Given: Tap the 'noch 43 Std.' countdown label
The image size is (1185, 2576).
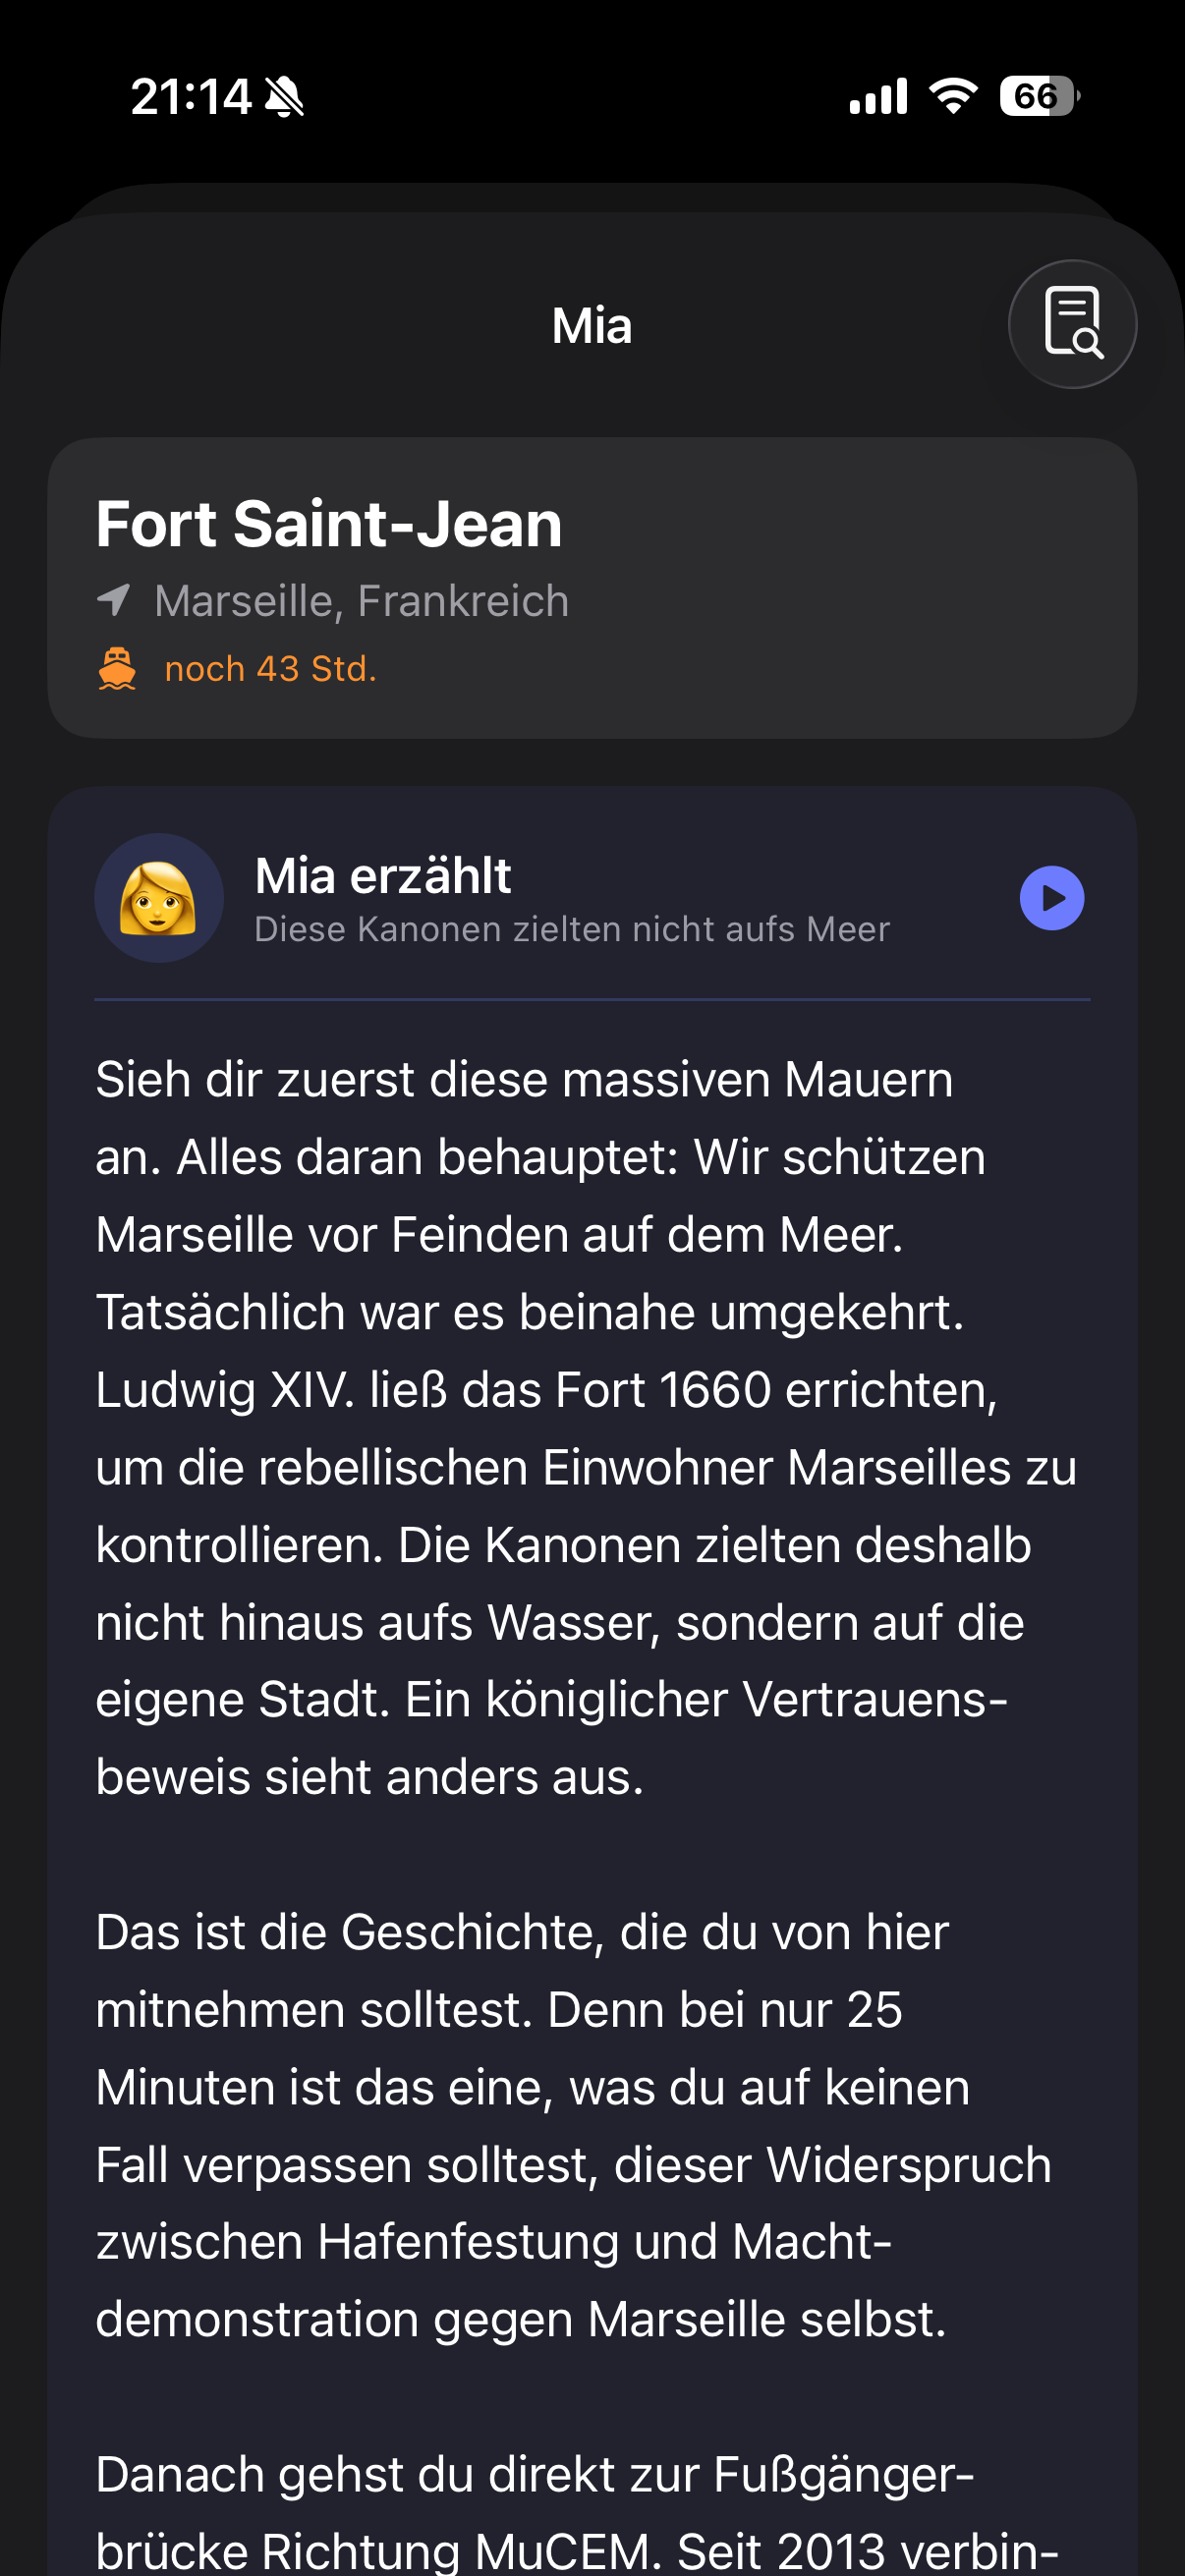Looking at the screenshot, I should pyautogui.click(x=270, y=669).
